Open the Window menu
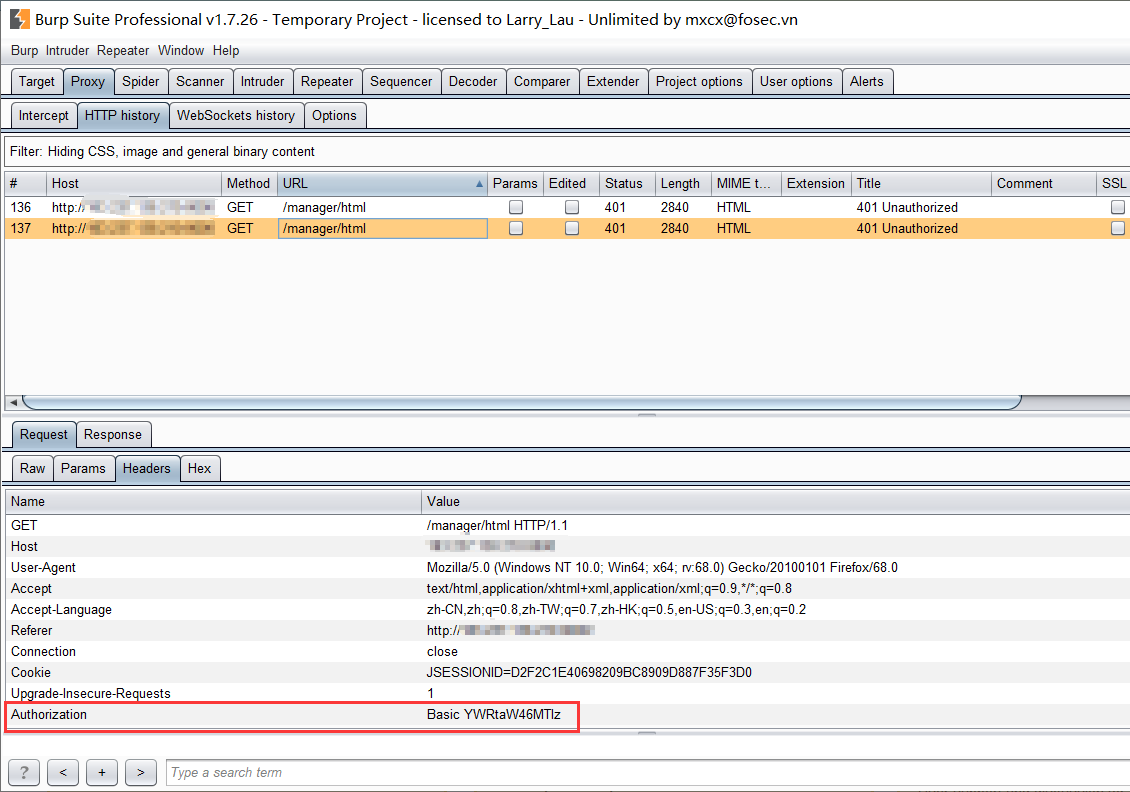The image size is (1130, 792). click(x=181, y=50)
